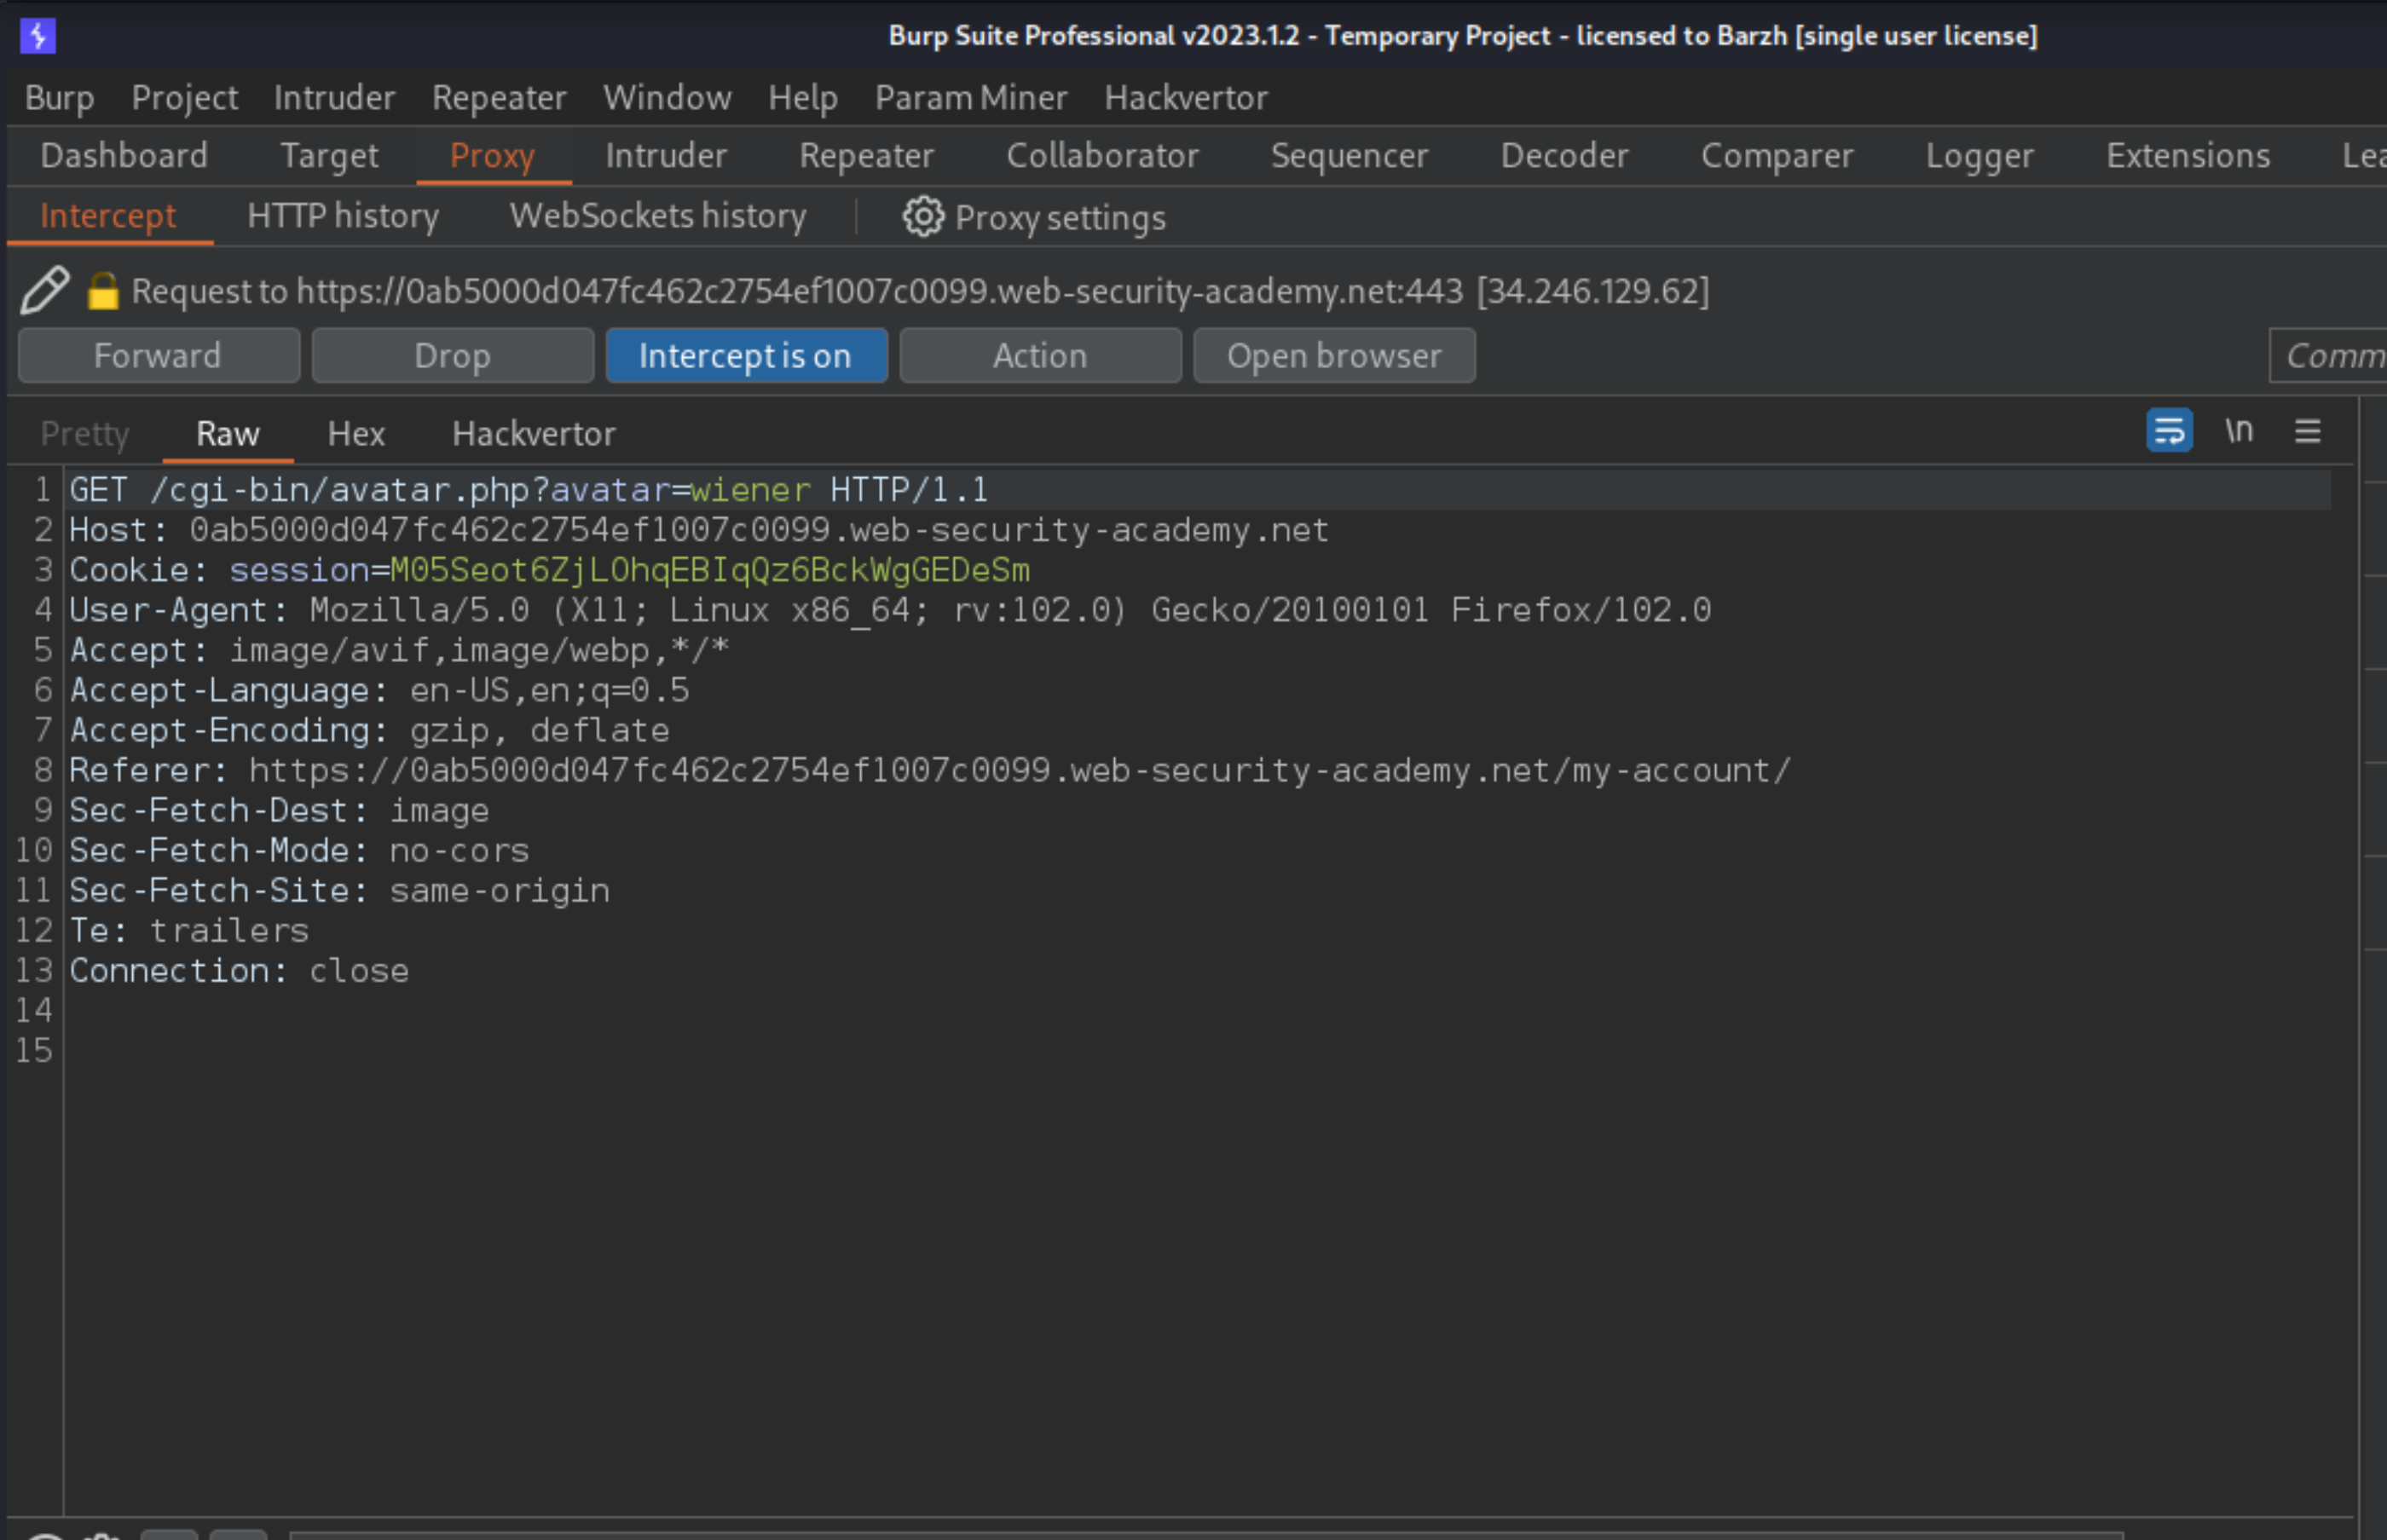Viewport: 2387px width, 1540px height.
Task: Switch to the Comparer tab
Action: (x=1777, y=156)
